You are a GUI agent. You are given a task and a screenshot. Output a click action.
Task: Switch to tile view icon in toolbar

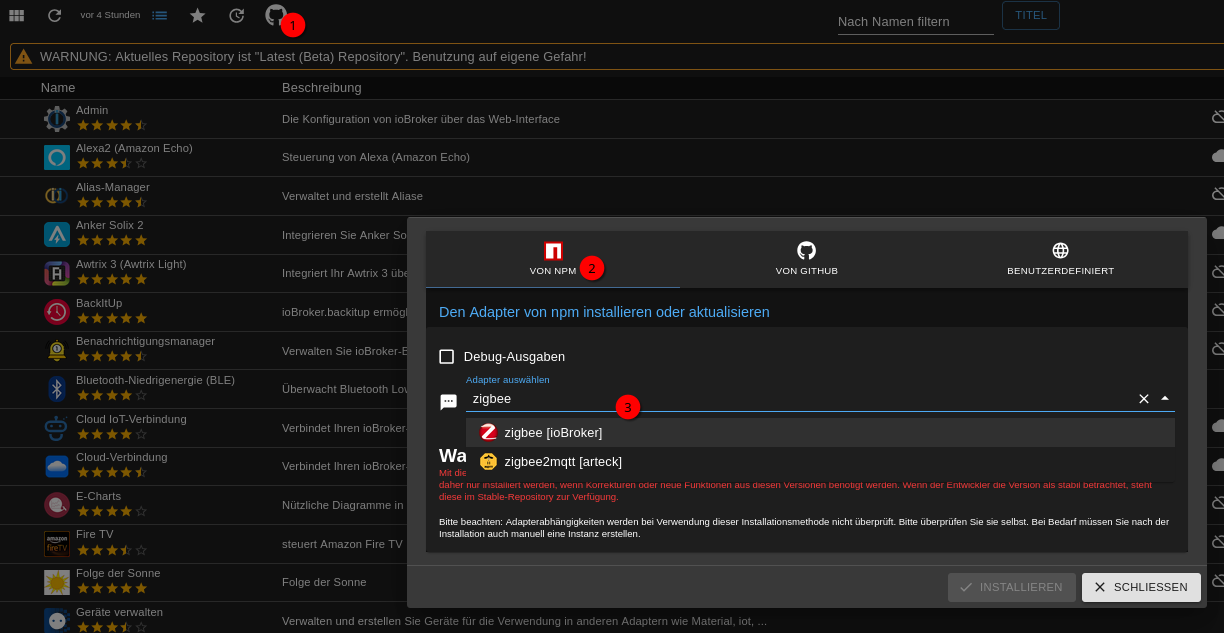(16, 15)
